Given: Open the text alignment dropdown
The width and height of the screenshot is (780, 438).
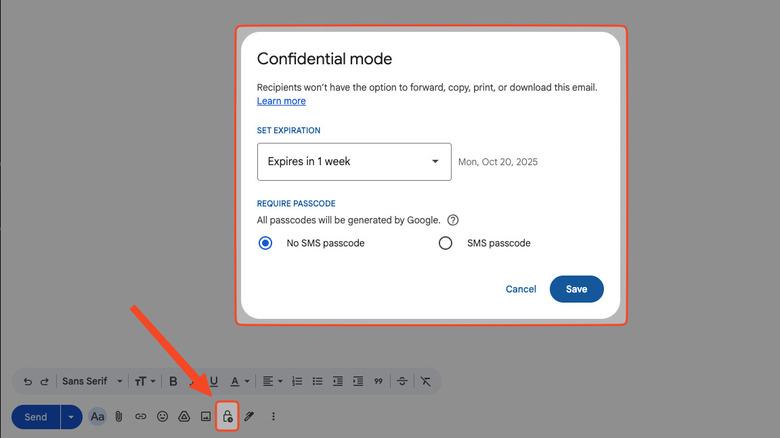Looking at the screenshot, I should point(271,381).
